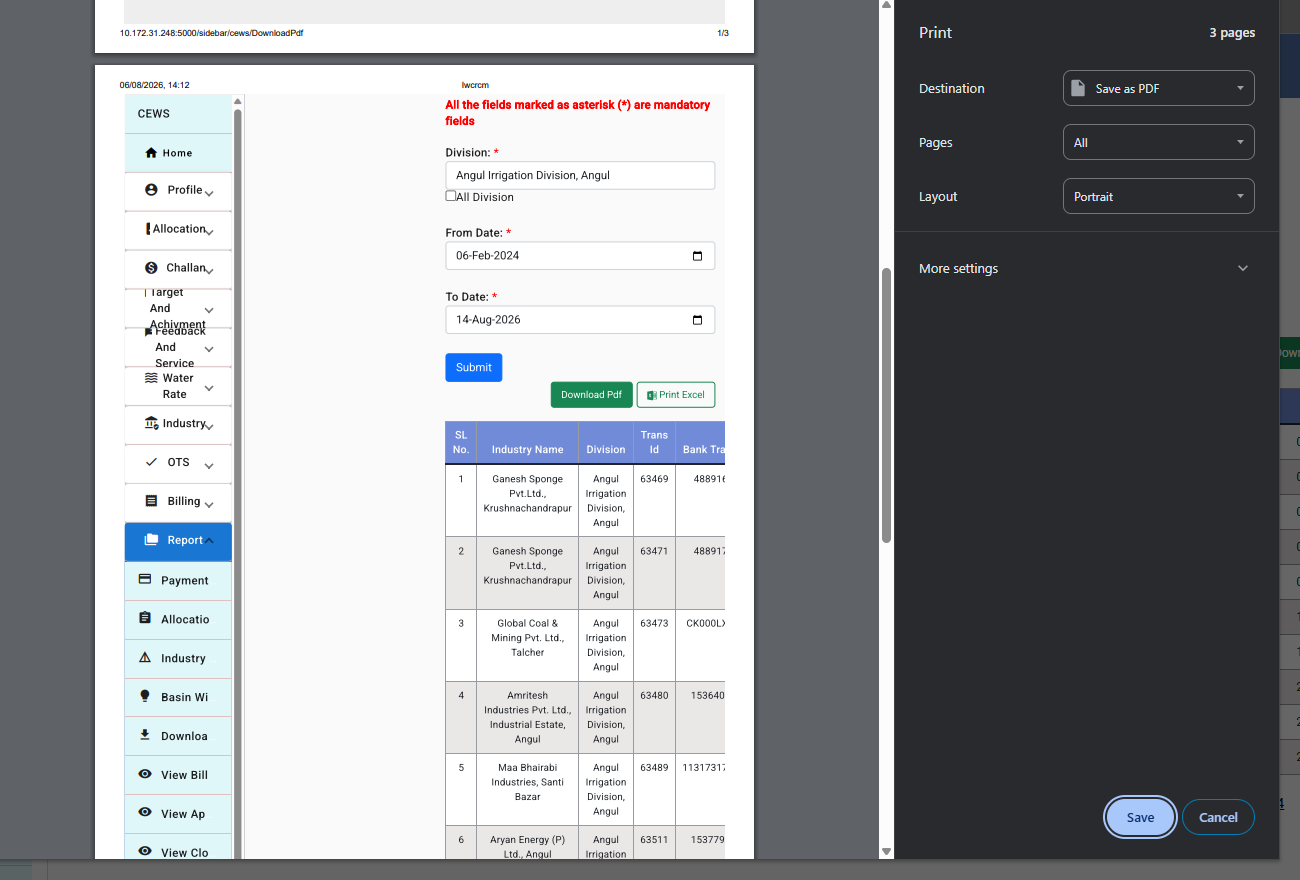Expand the OTS menu chevron

[209, 466]
